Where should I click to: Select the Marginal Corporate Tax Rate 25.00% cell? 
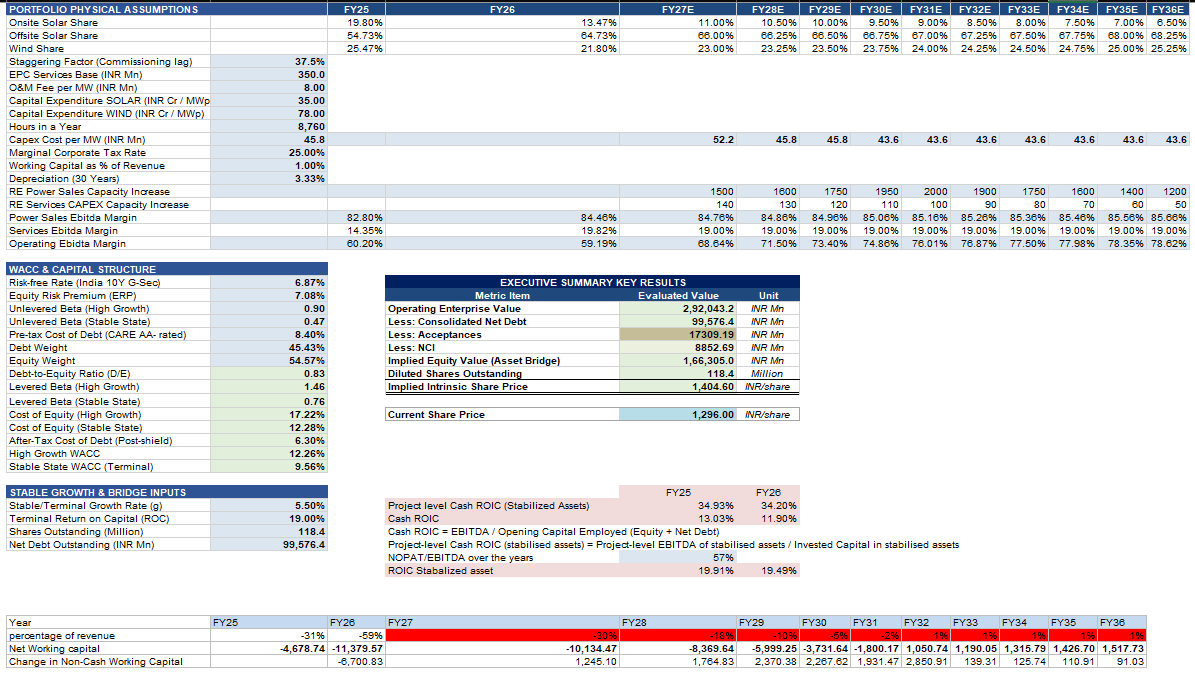[269, 152]
